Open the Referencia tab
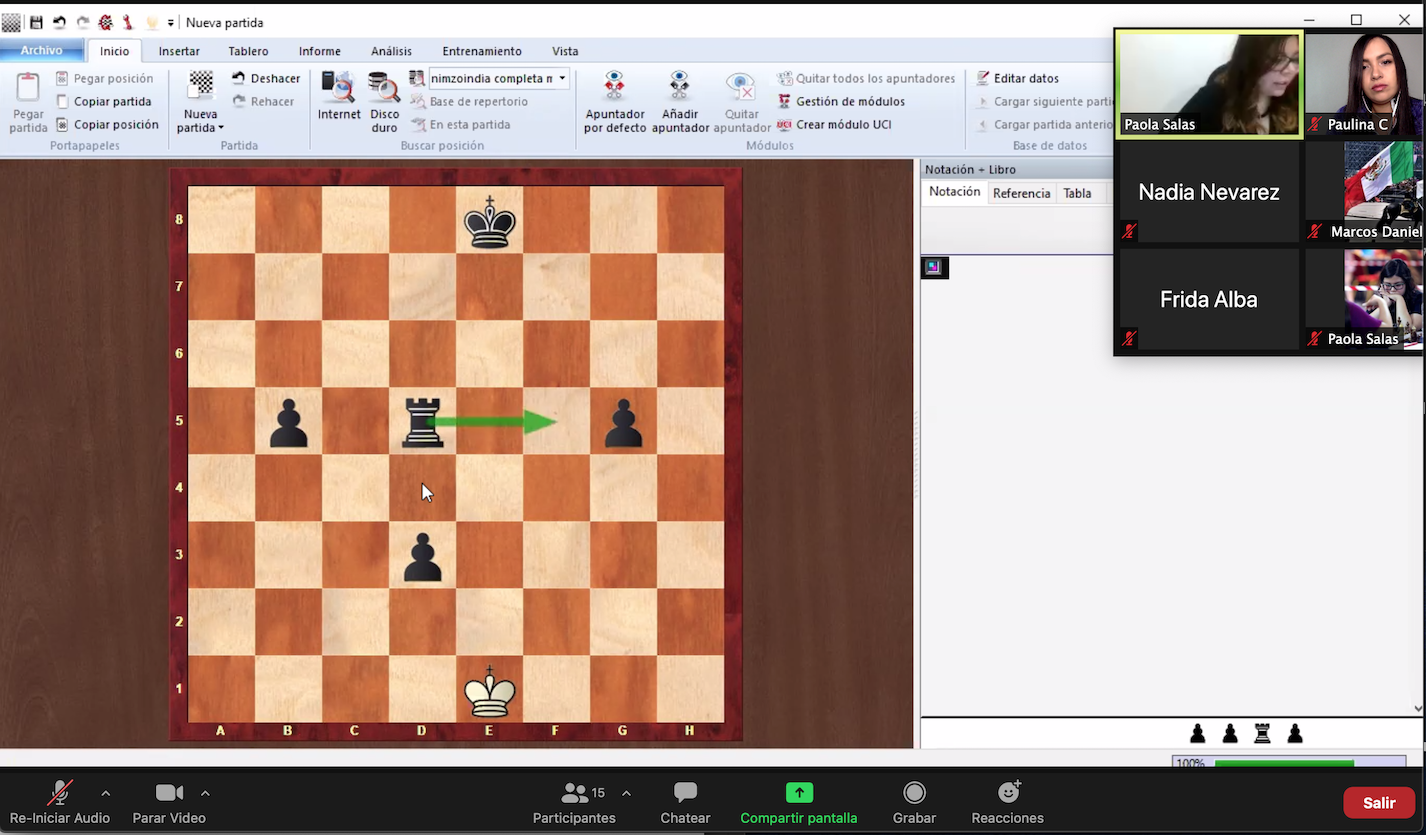 [1021, 193]
